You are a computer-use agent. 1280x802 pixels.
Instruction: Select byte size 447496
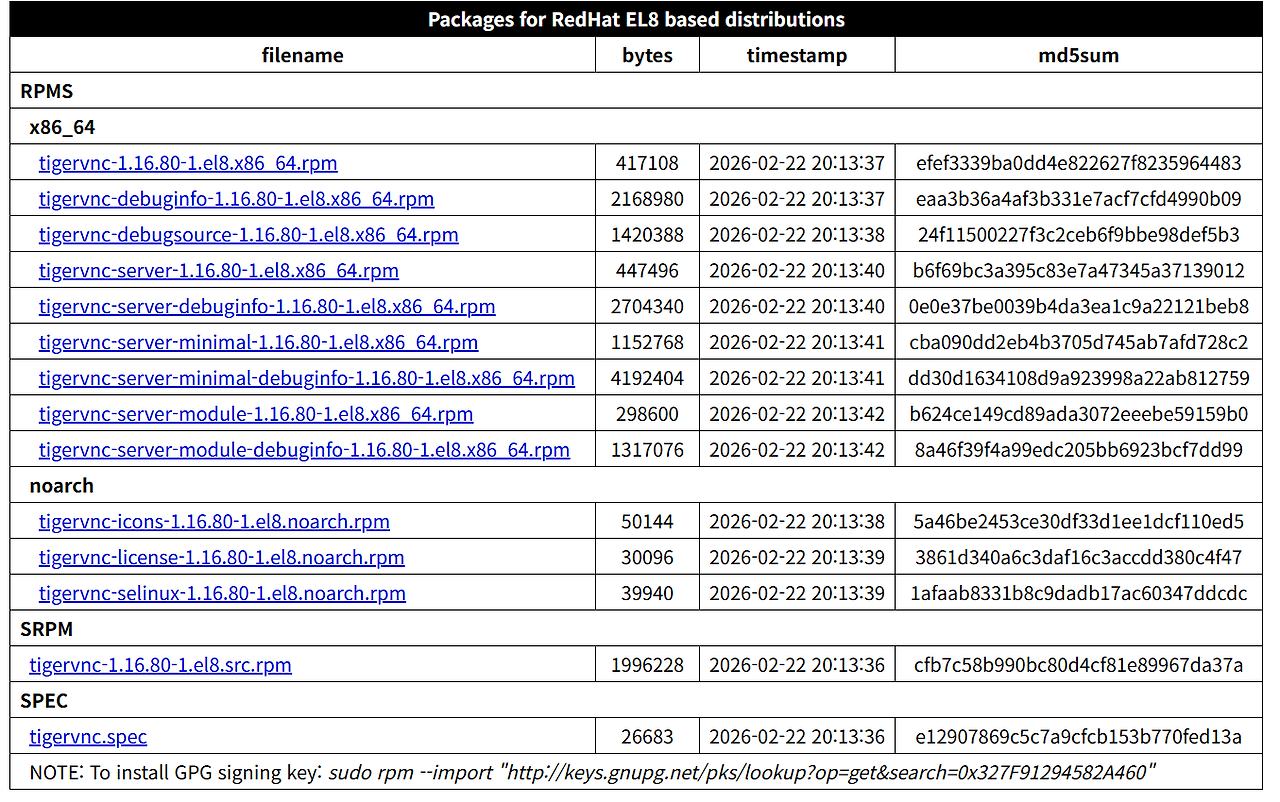648,271
